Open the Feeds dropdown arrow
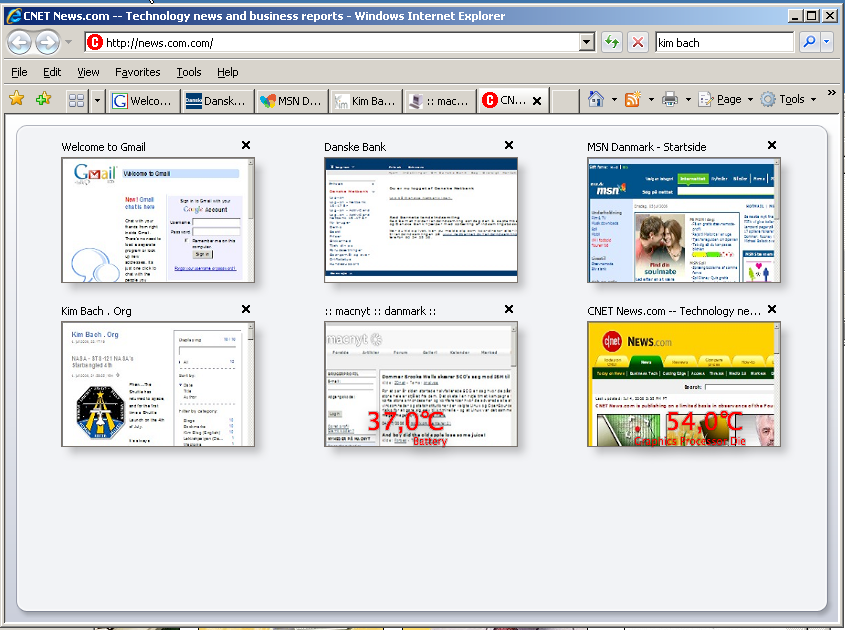This screenshot has width=845, height=630. tap(651, 99)
